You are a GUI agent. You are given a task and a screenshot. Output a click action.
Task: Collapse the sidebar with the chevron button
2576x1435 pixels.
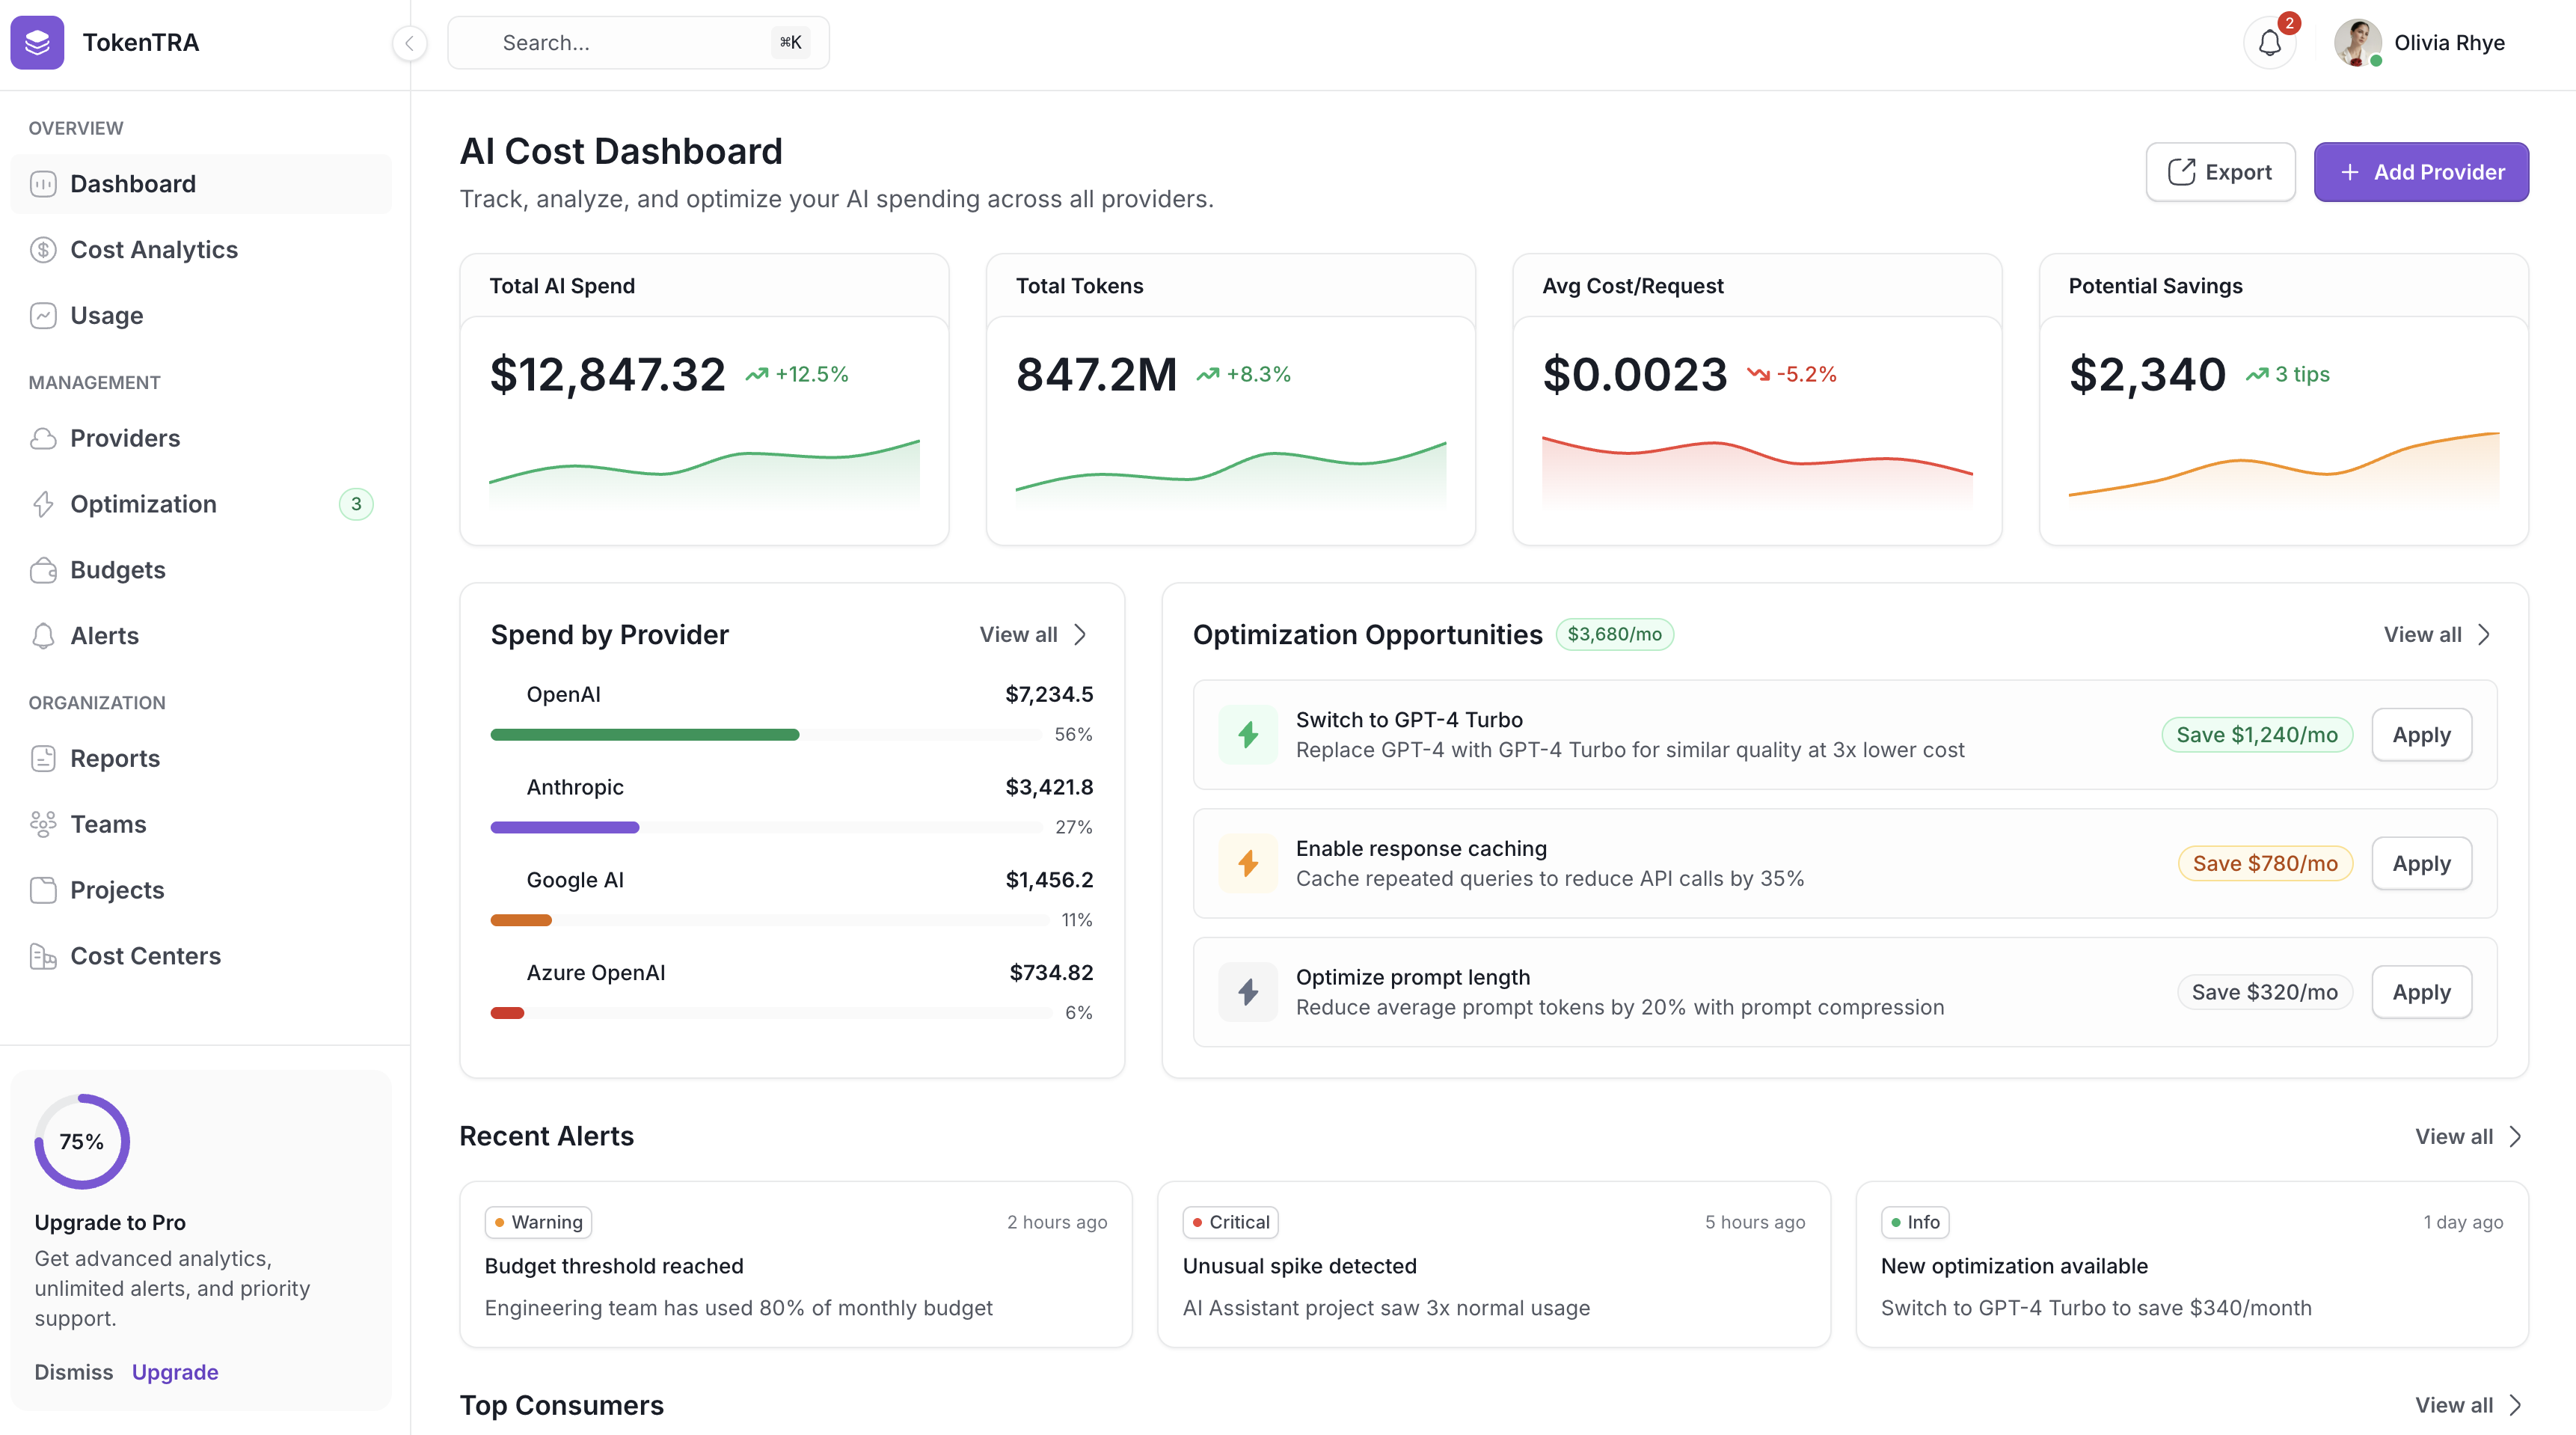pos(409,43)
